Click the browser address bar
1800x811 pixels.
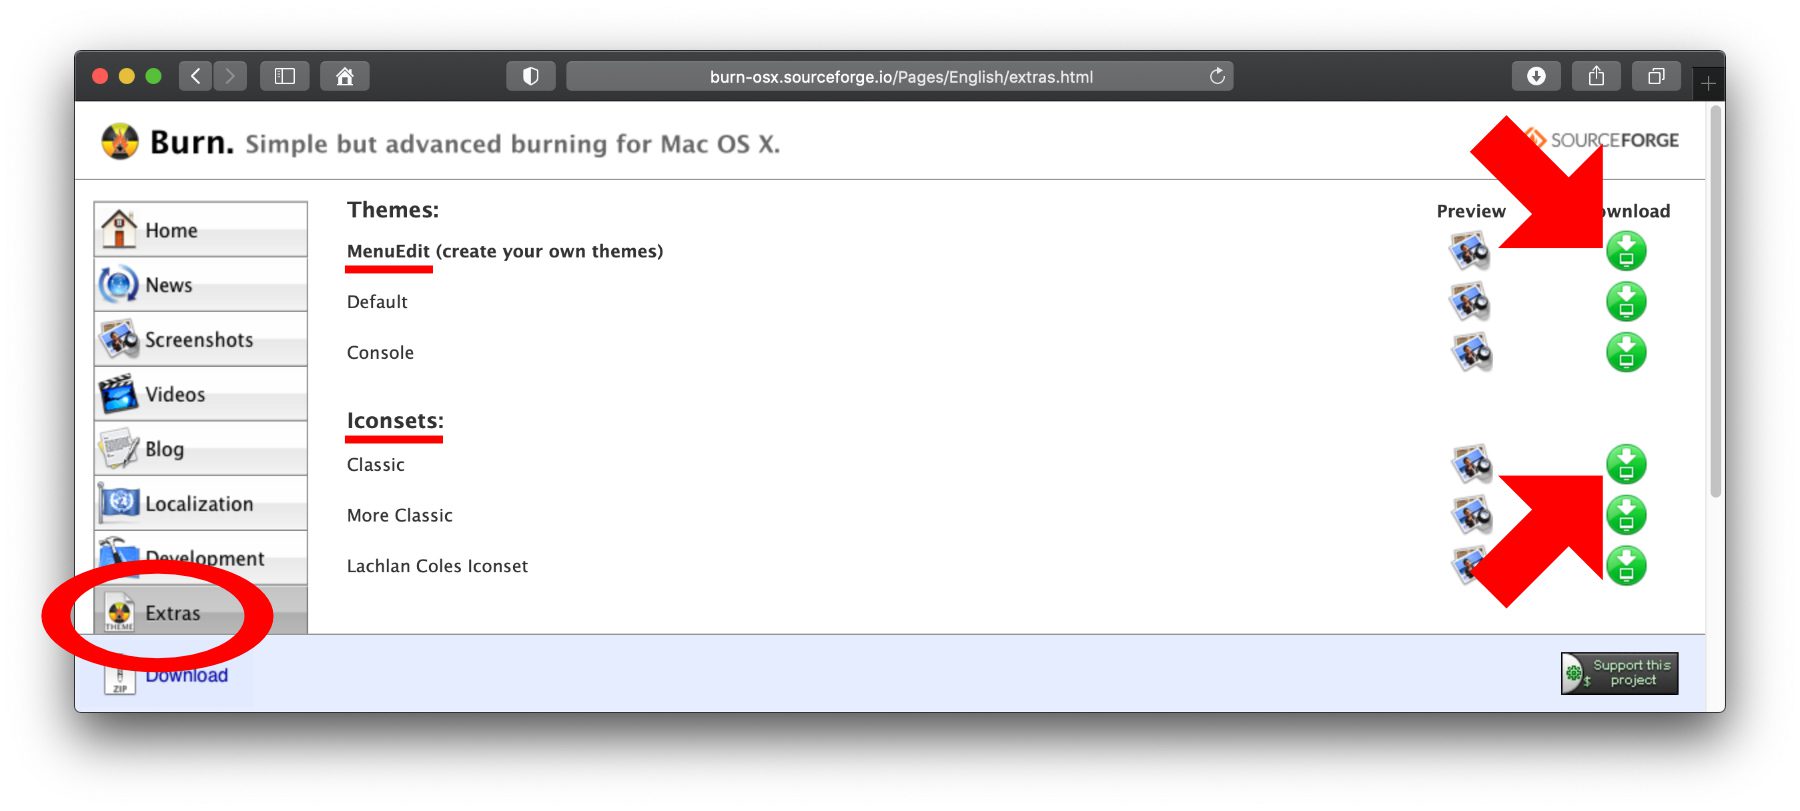click(900, 77)
